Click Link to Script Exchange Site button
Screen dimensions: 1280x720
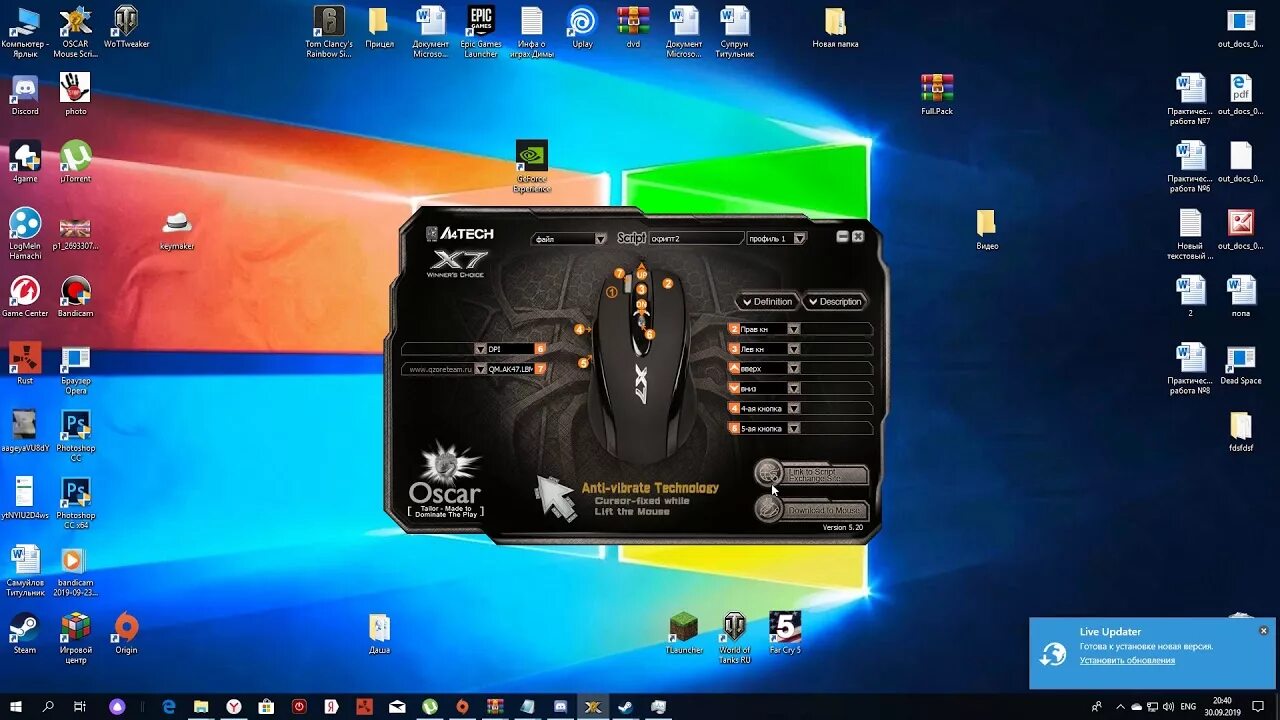[811, 474]
